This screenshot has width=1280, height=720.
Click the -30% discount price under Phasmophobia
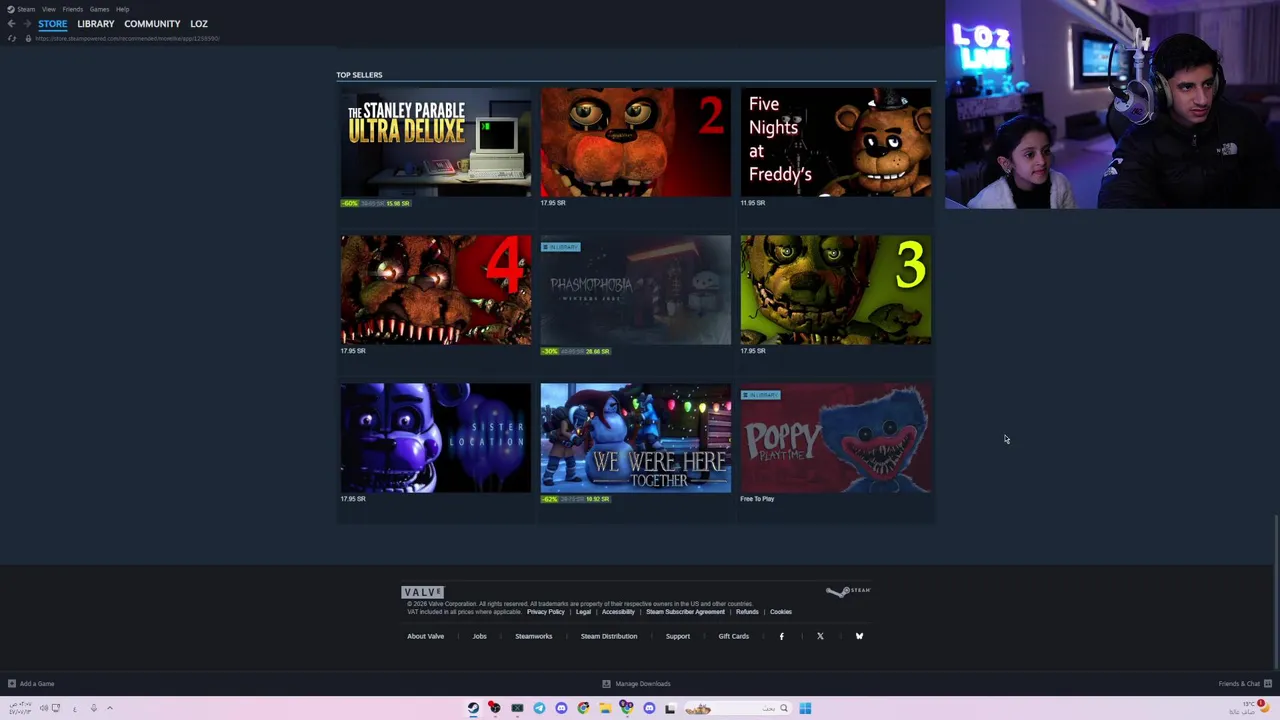click(576, 351)
